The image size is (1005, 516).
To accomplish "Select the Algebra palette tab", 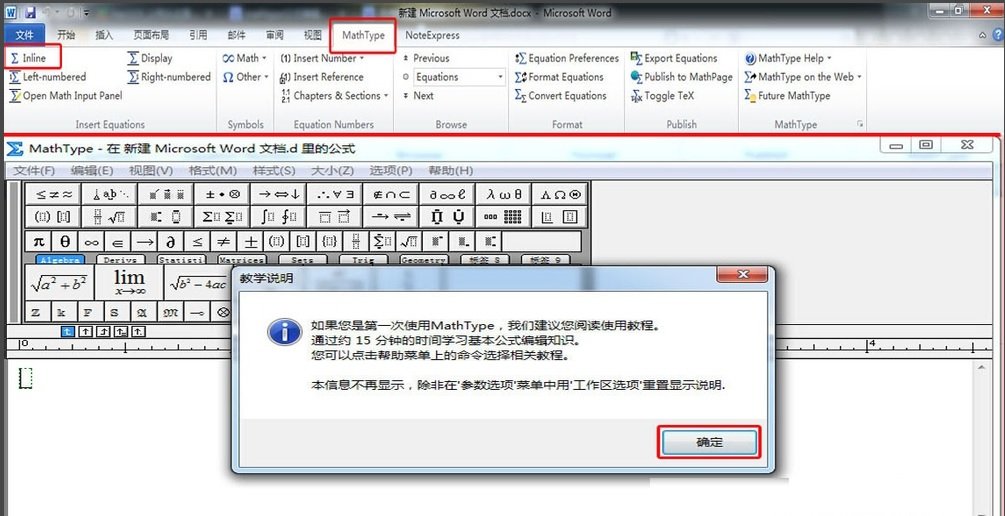I will point(60,260).
